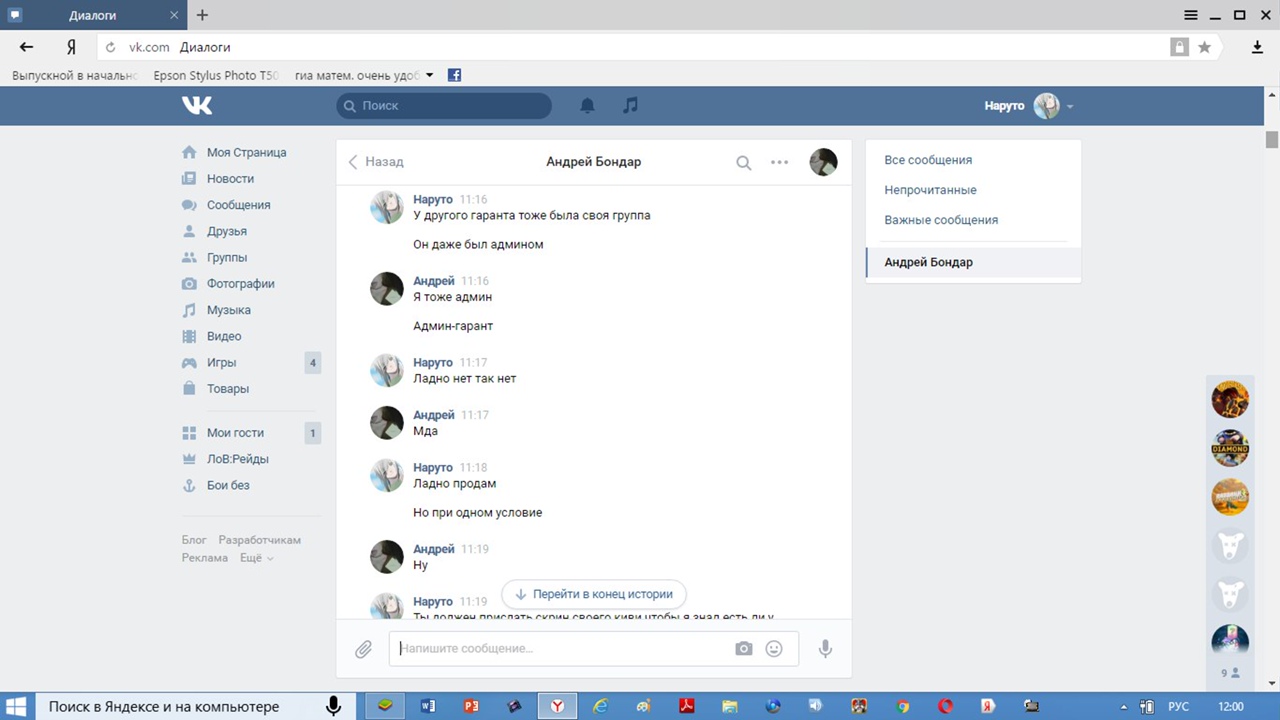Jump to end with Перейти в конец истории
Image resolution: width=1280 pixels, height=720 pixels.
pos(594,594)
